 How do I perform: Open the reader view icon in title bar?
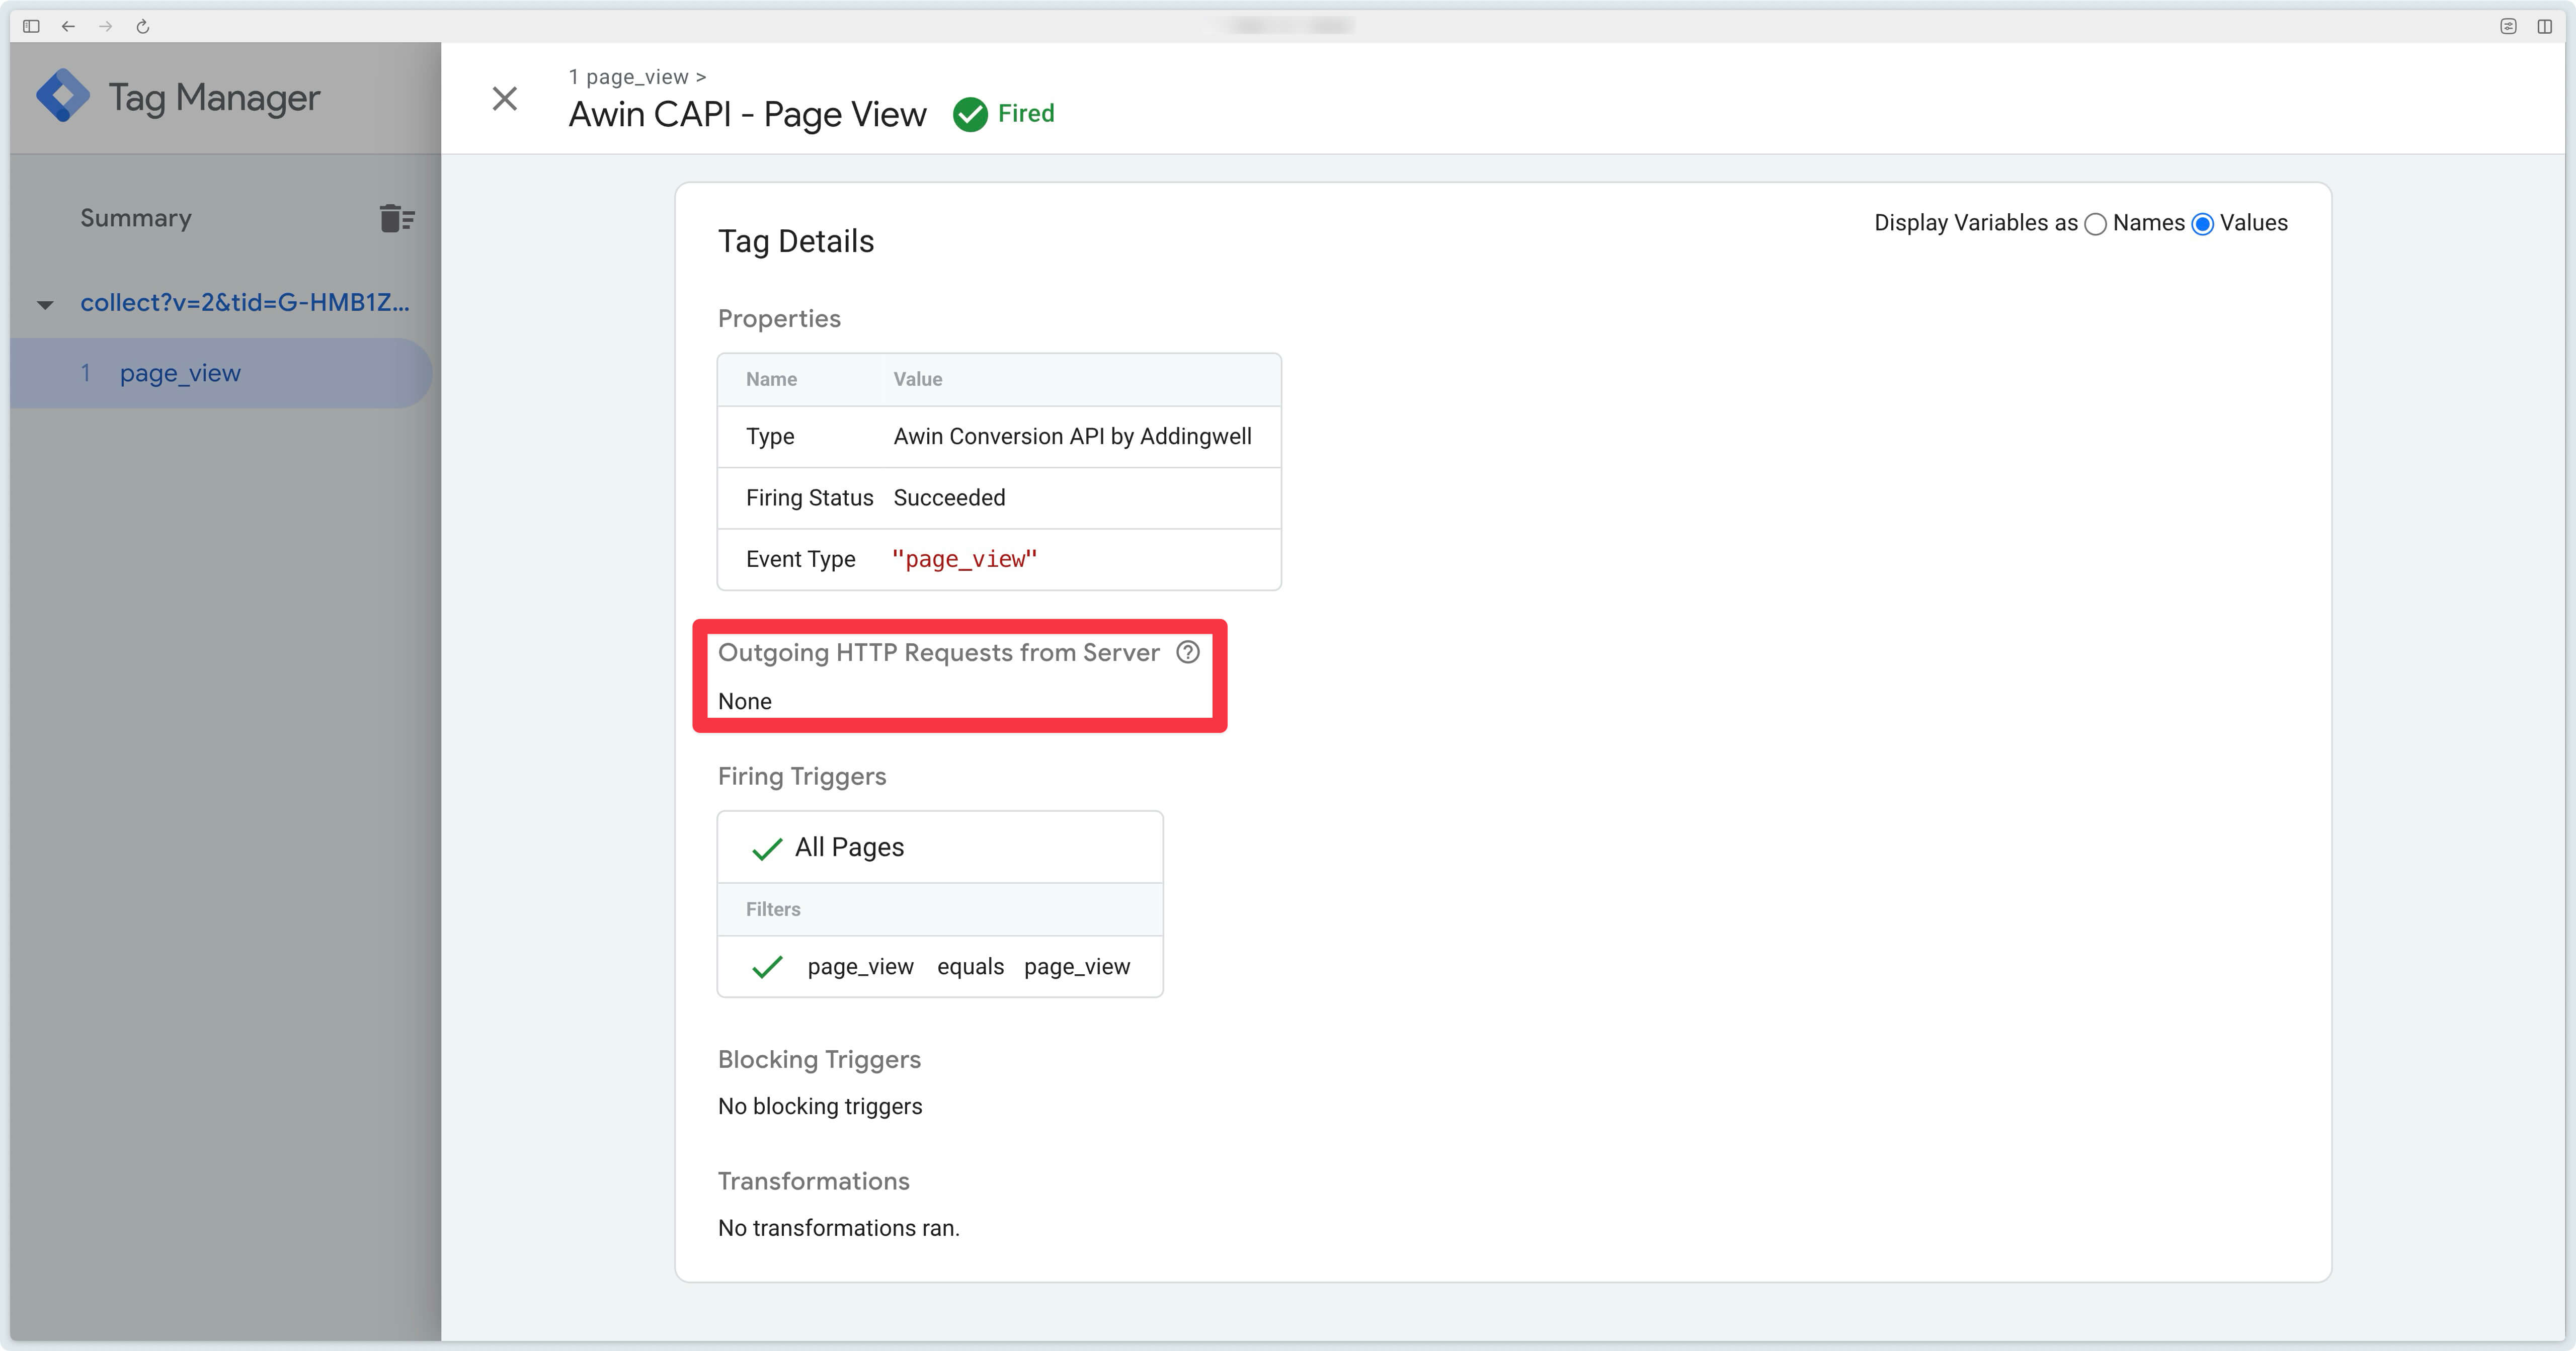coord(2508,26)
